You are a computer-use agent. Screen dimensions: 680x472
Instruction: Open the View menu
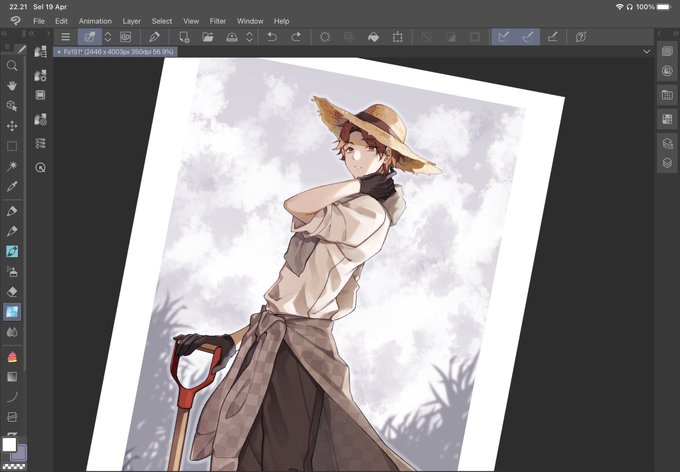click(x=191, y=21)
